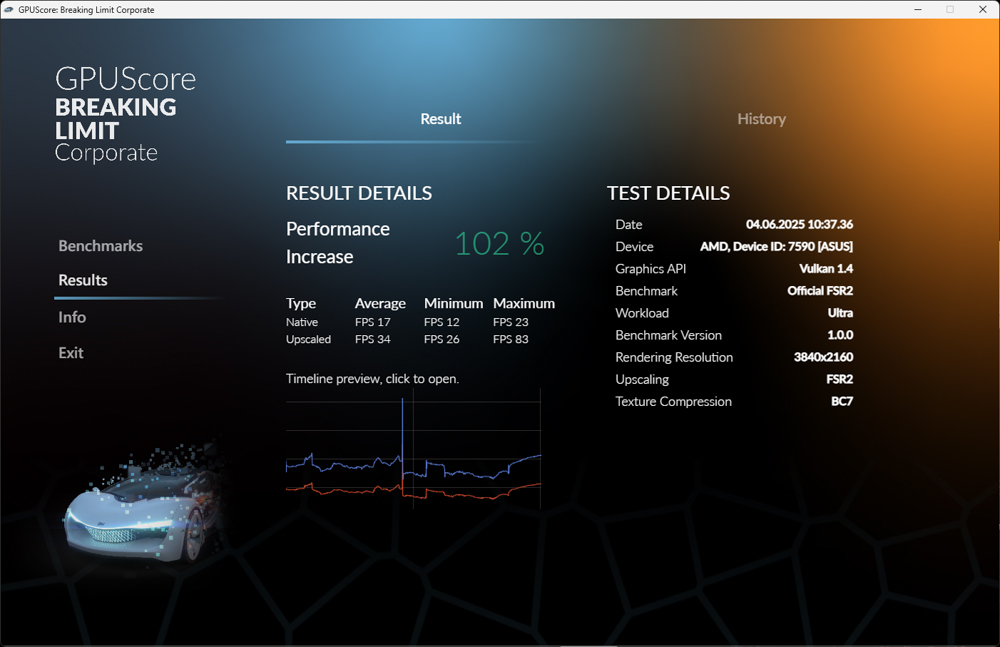Click Native minimum FPS 12
The width and height of the screenshot is (1000, 647).
click(x=441, y=322)
